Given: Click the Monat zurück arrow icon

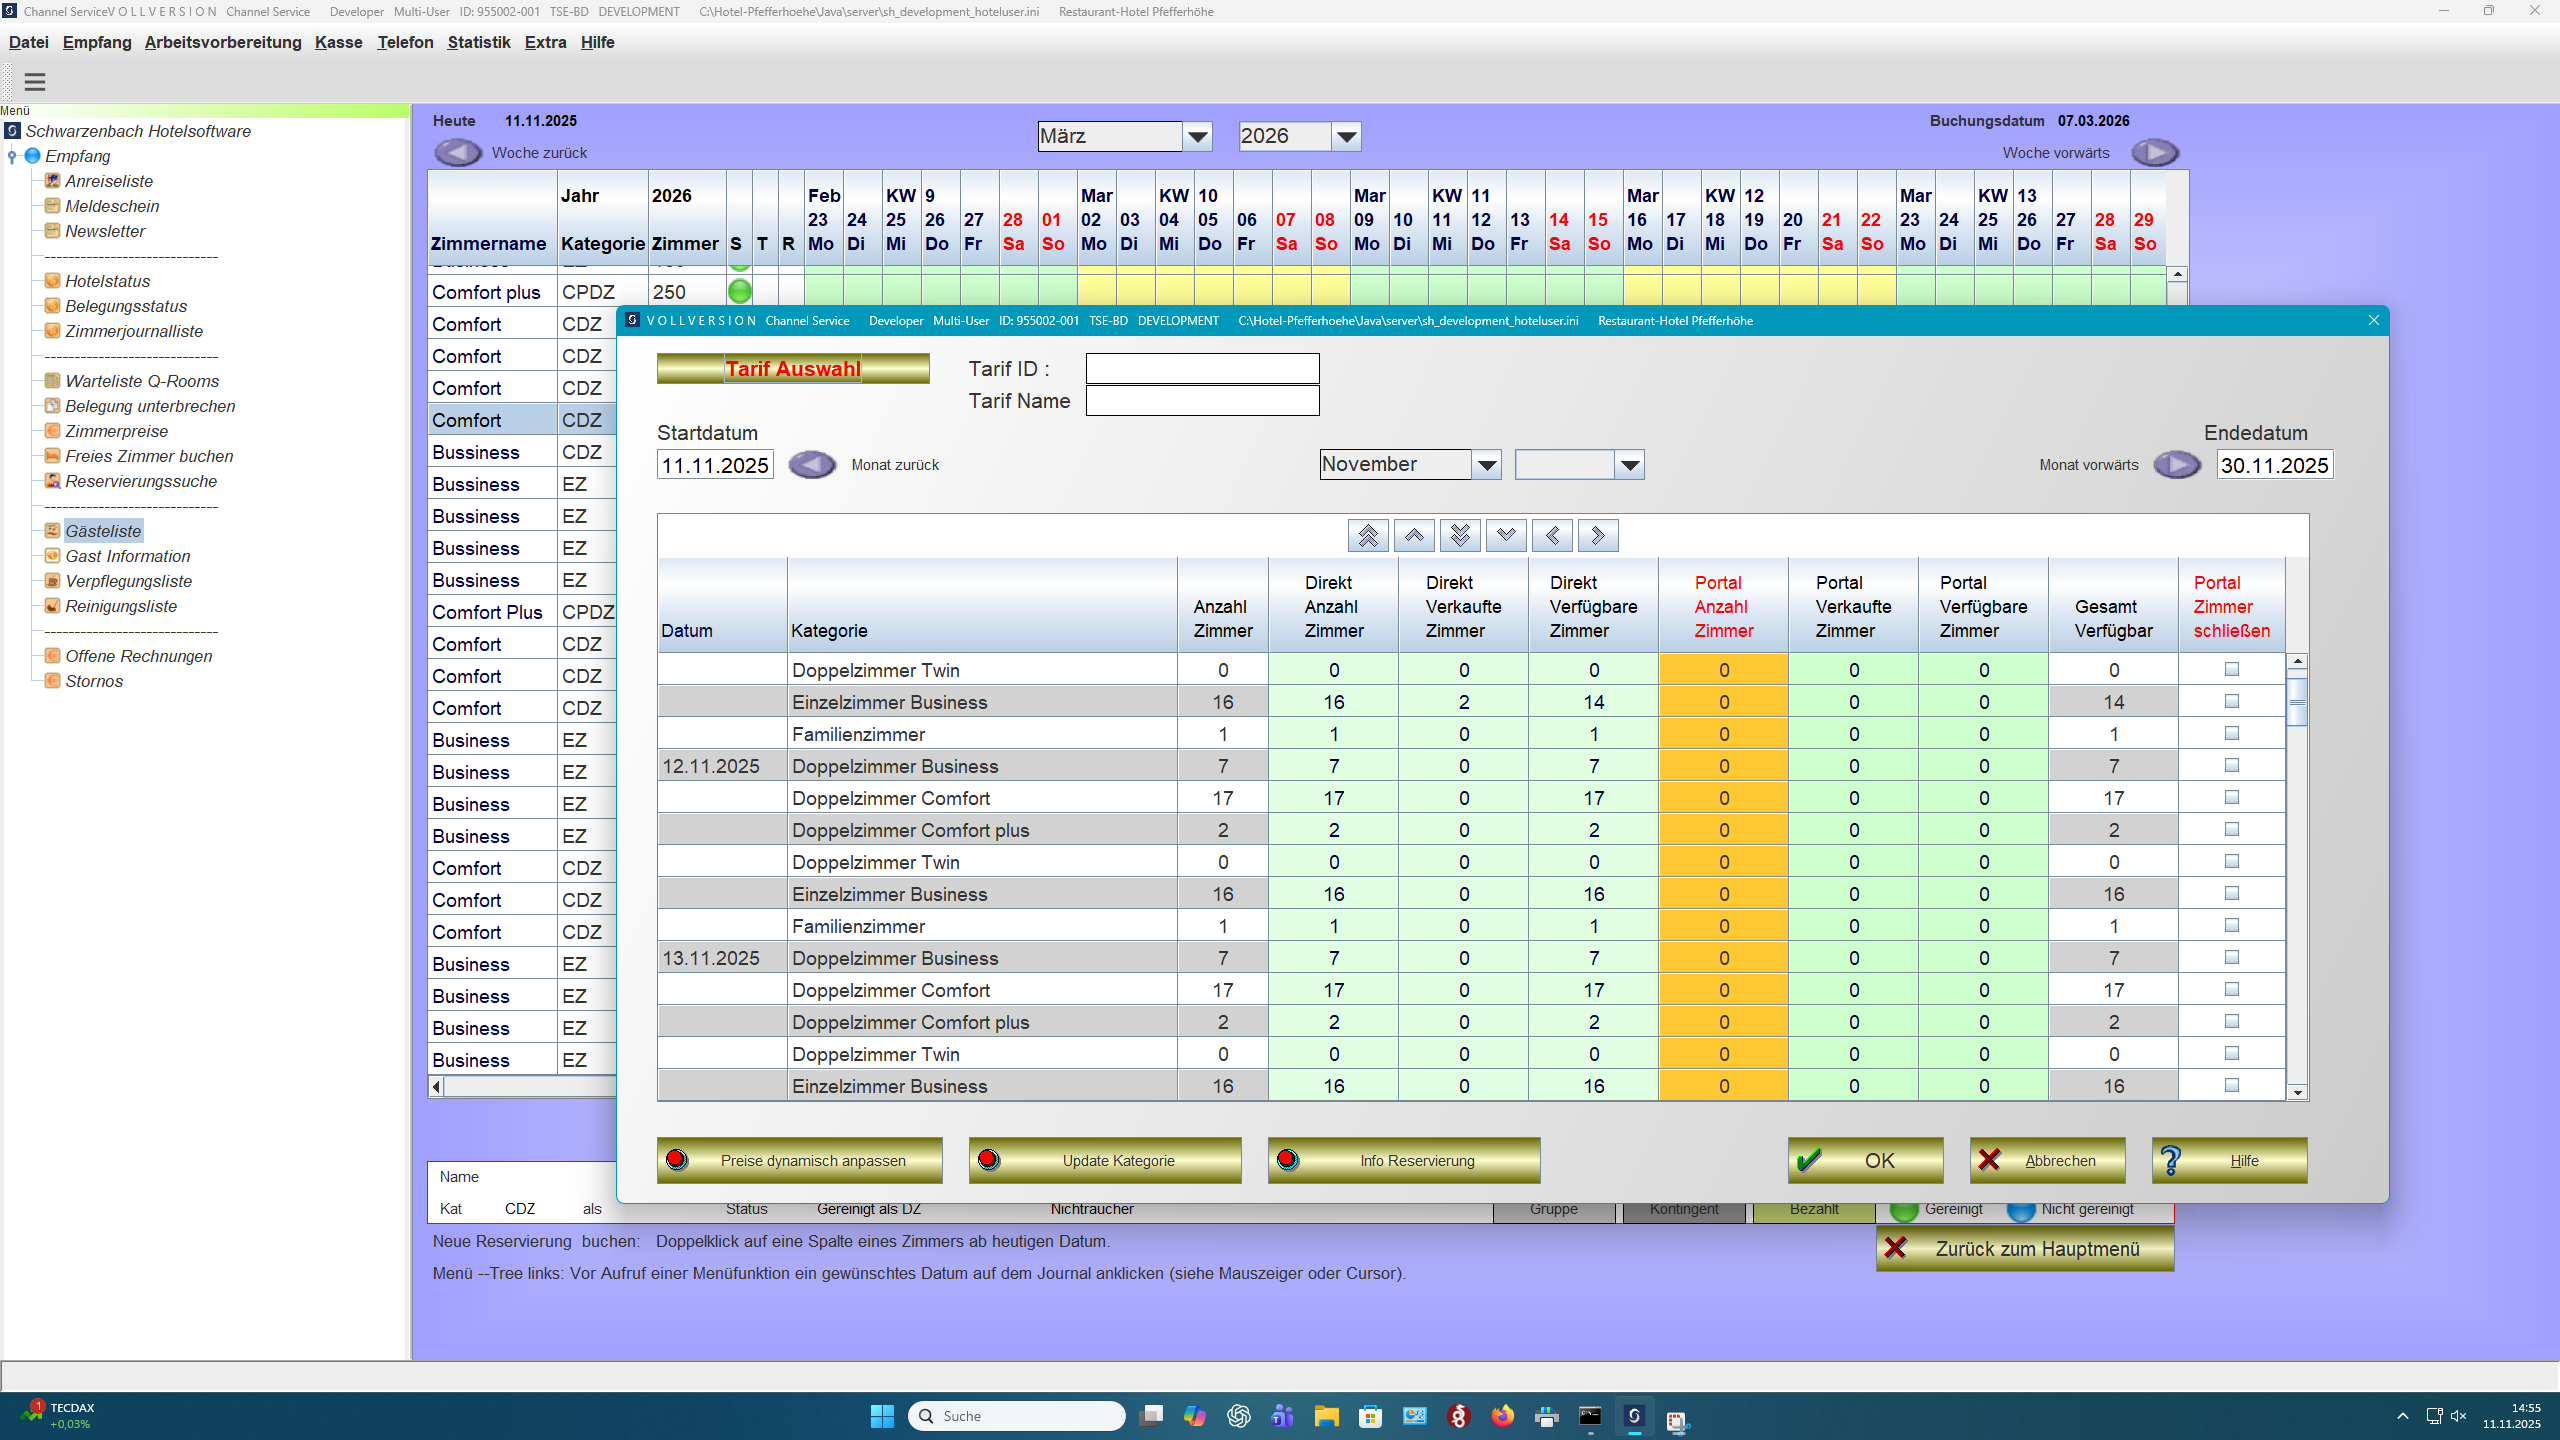Looking at the screenshot, I should 812,464.
